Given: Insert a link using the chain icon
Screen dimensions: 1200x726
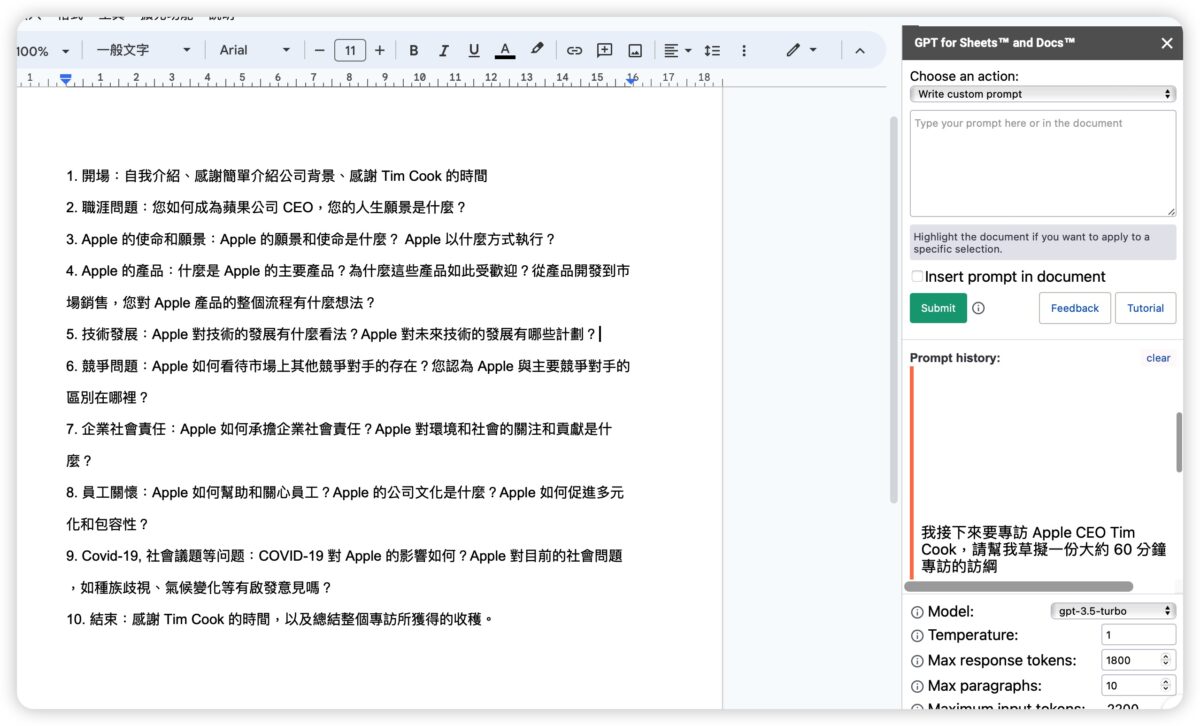Looking at the screenshot, I should (x=574, y=50).
